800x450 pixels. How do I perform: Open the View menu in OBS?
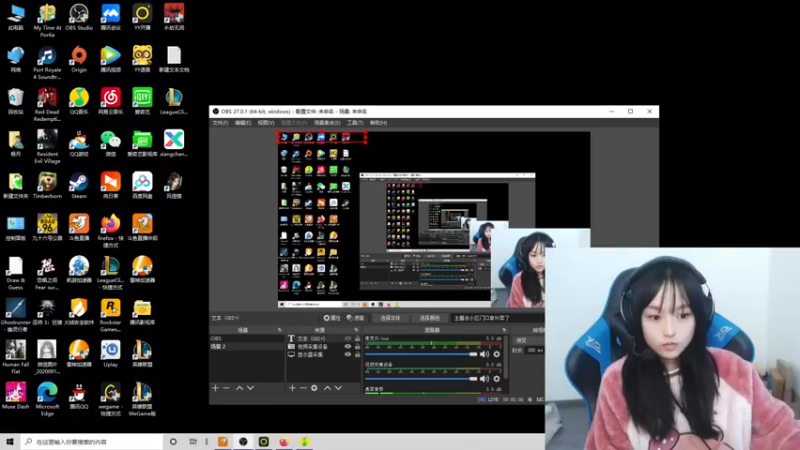tap(266, 123)
